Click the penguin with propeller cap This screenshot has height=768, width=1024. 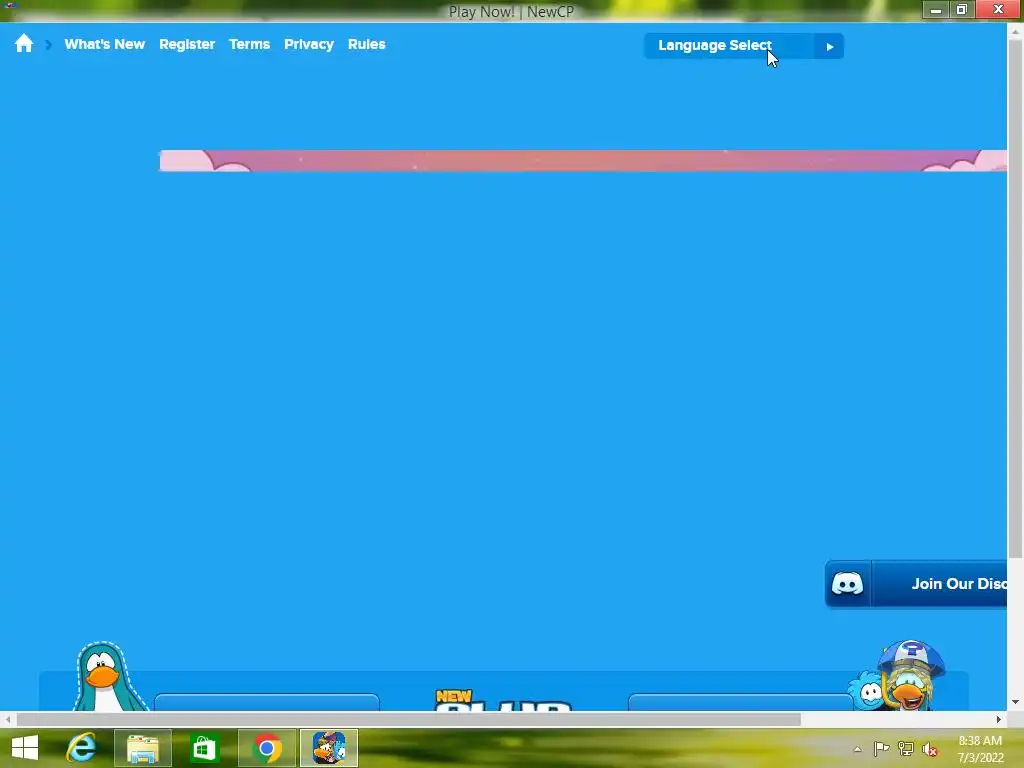(x=912, y=675)
